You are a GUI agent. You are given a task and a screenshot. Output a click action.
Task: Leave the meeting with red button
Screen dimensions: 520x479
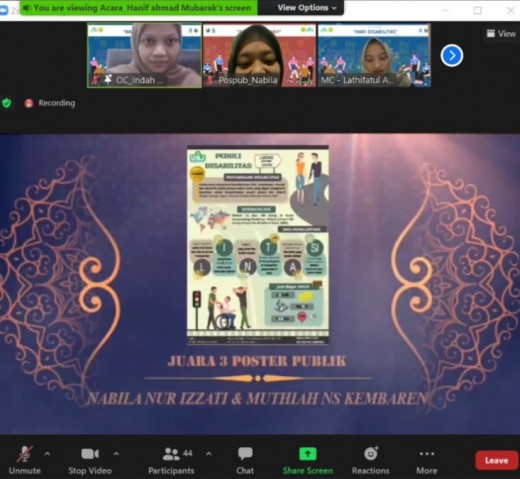[x=496, y=460]
